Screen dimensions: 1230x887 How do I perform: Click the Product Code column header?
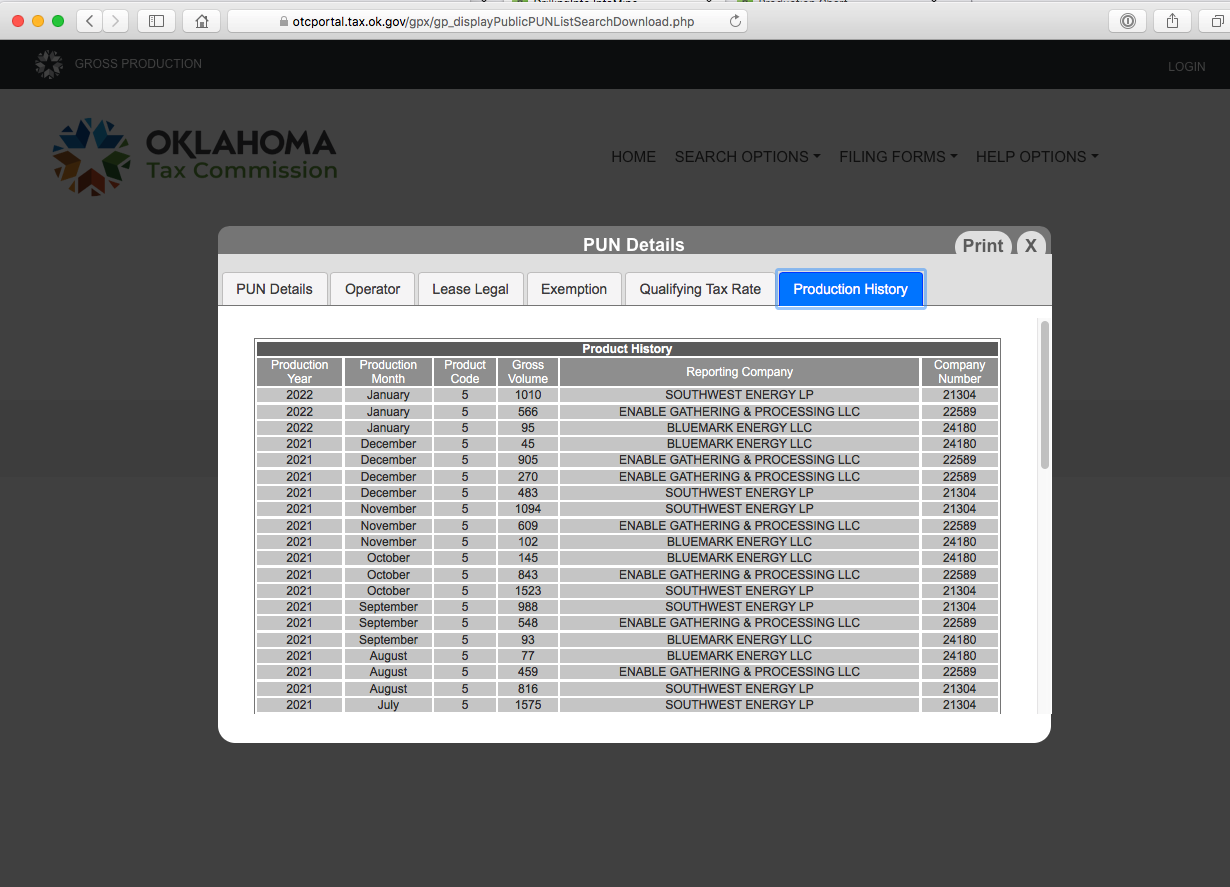click(x=465, y=372)
